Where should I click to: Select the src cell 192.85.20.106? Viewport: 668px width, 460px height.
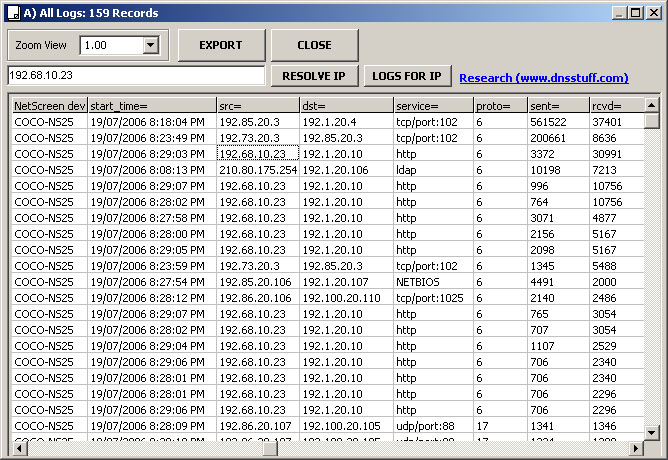pos(258,282)
